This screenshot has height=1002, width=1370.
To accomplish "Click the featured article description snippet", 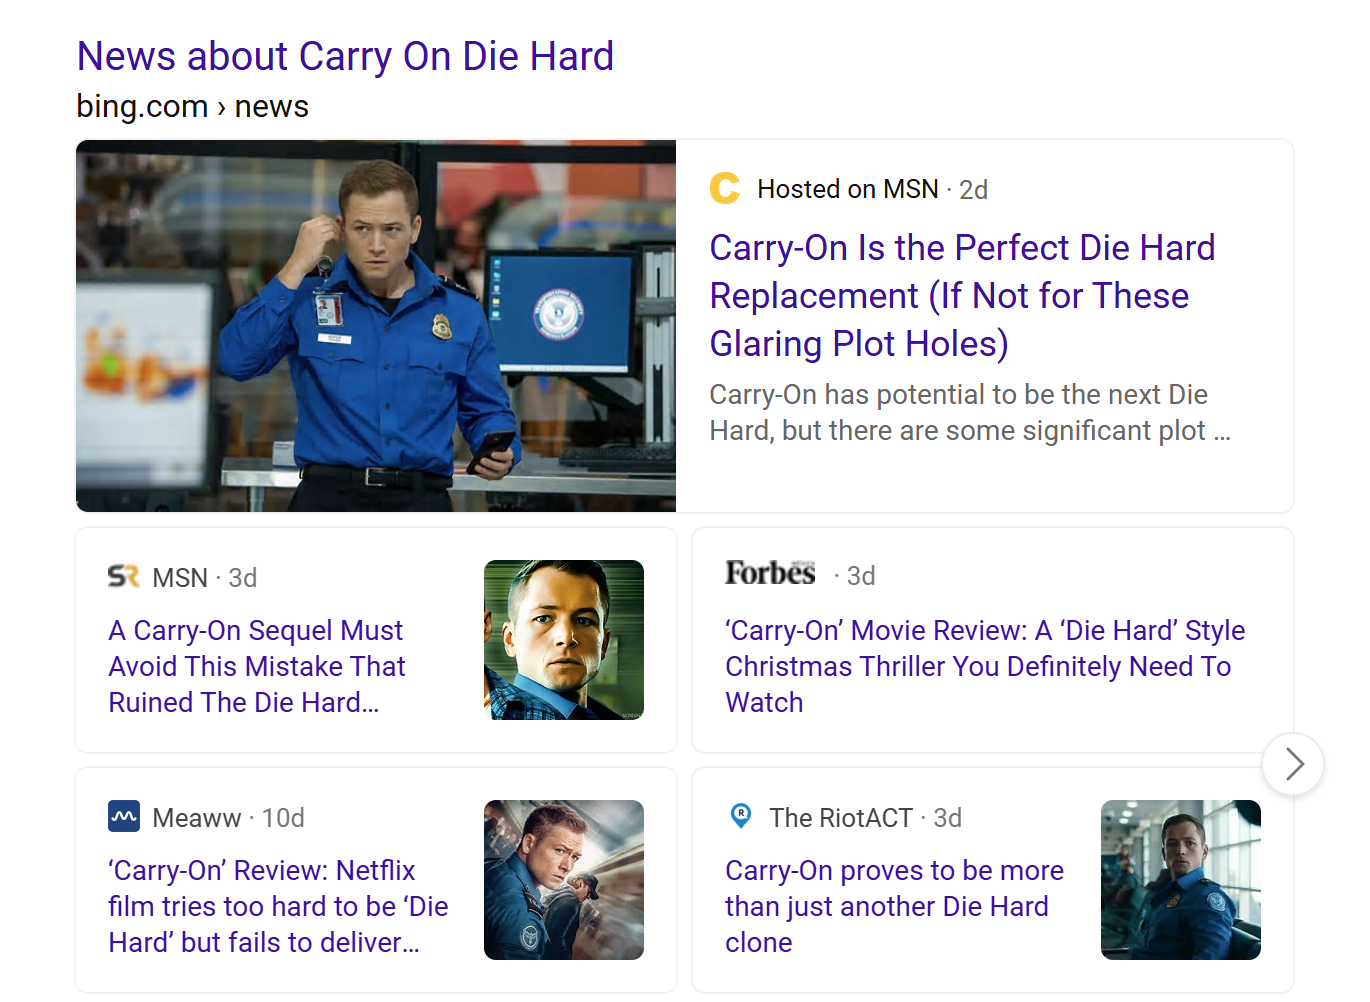I will 968,413.
